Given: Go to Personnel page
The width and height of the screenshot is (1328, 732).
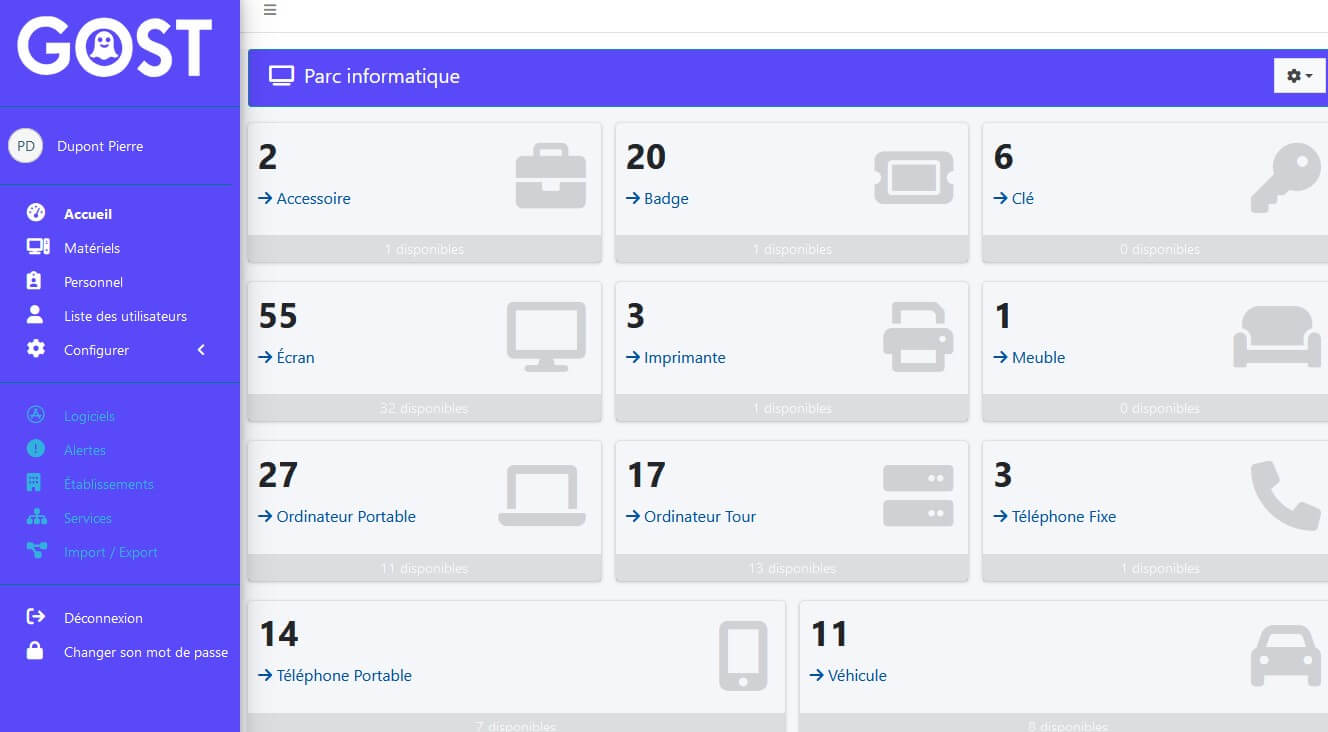Looking at the screenshot, I should (93, 282).
